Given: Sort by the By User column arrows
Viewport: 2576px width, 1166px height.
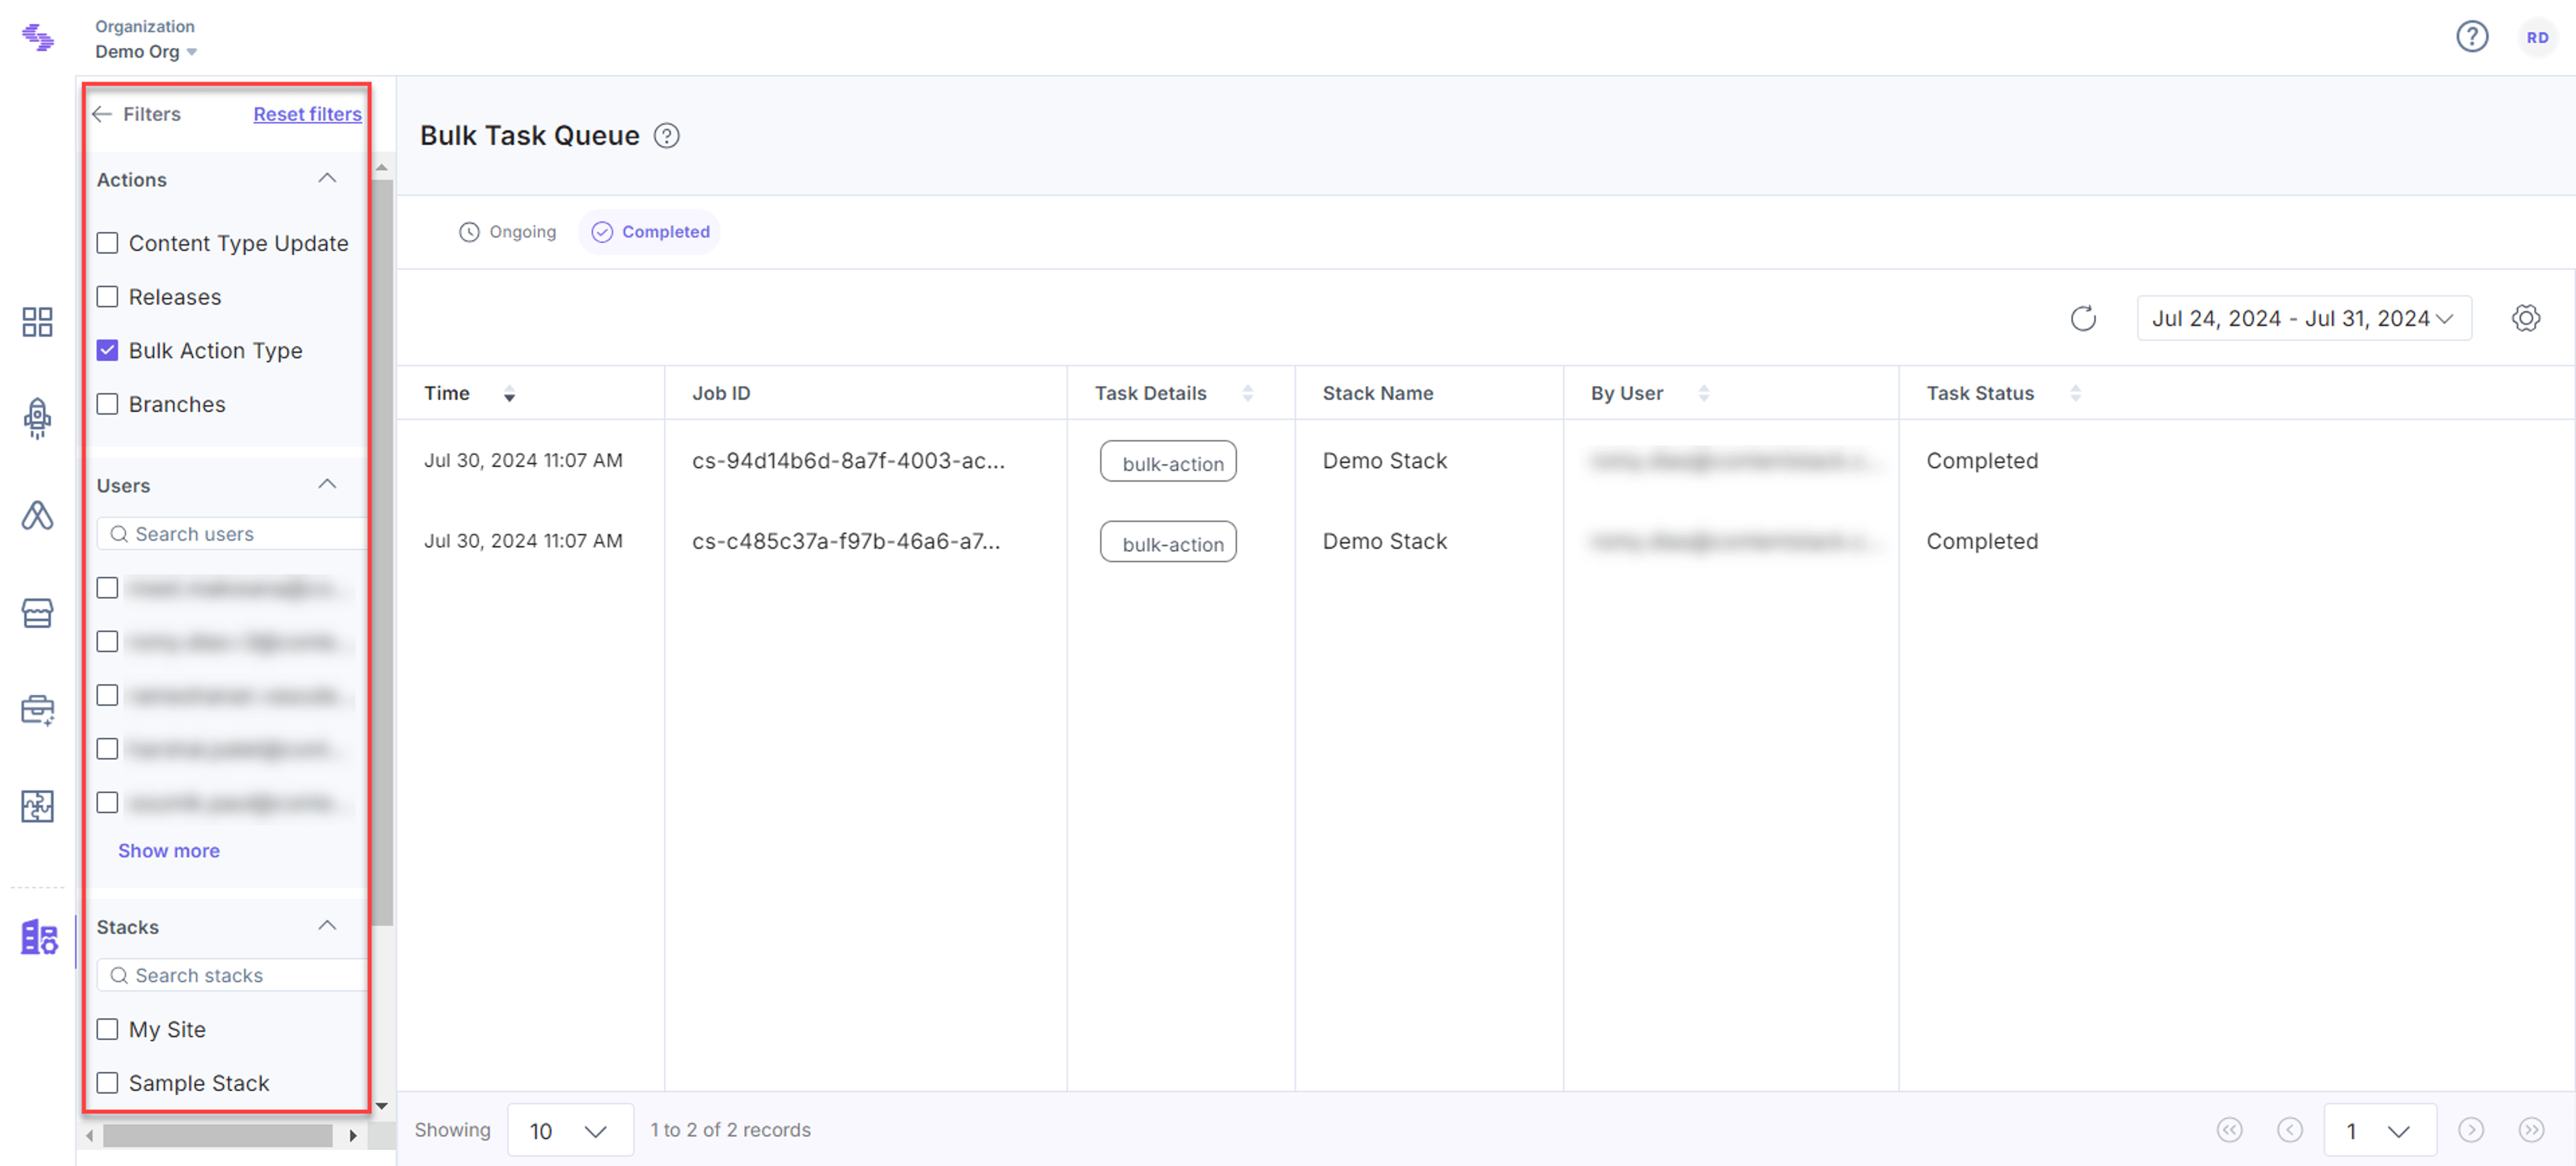Looking at the screenshot, I should 1704,394.
